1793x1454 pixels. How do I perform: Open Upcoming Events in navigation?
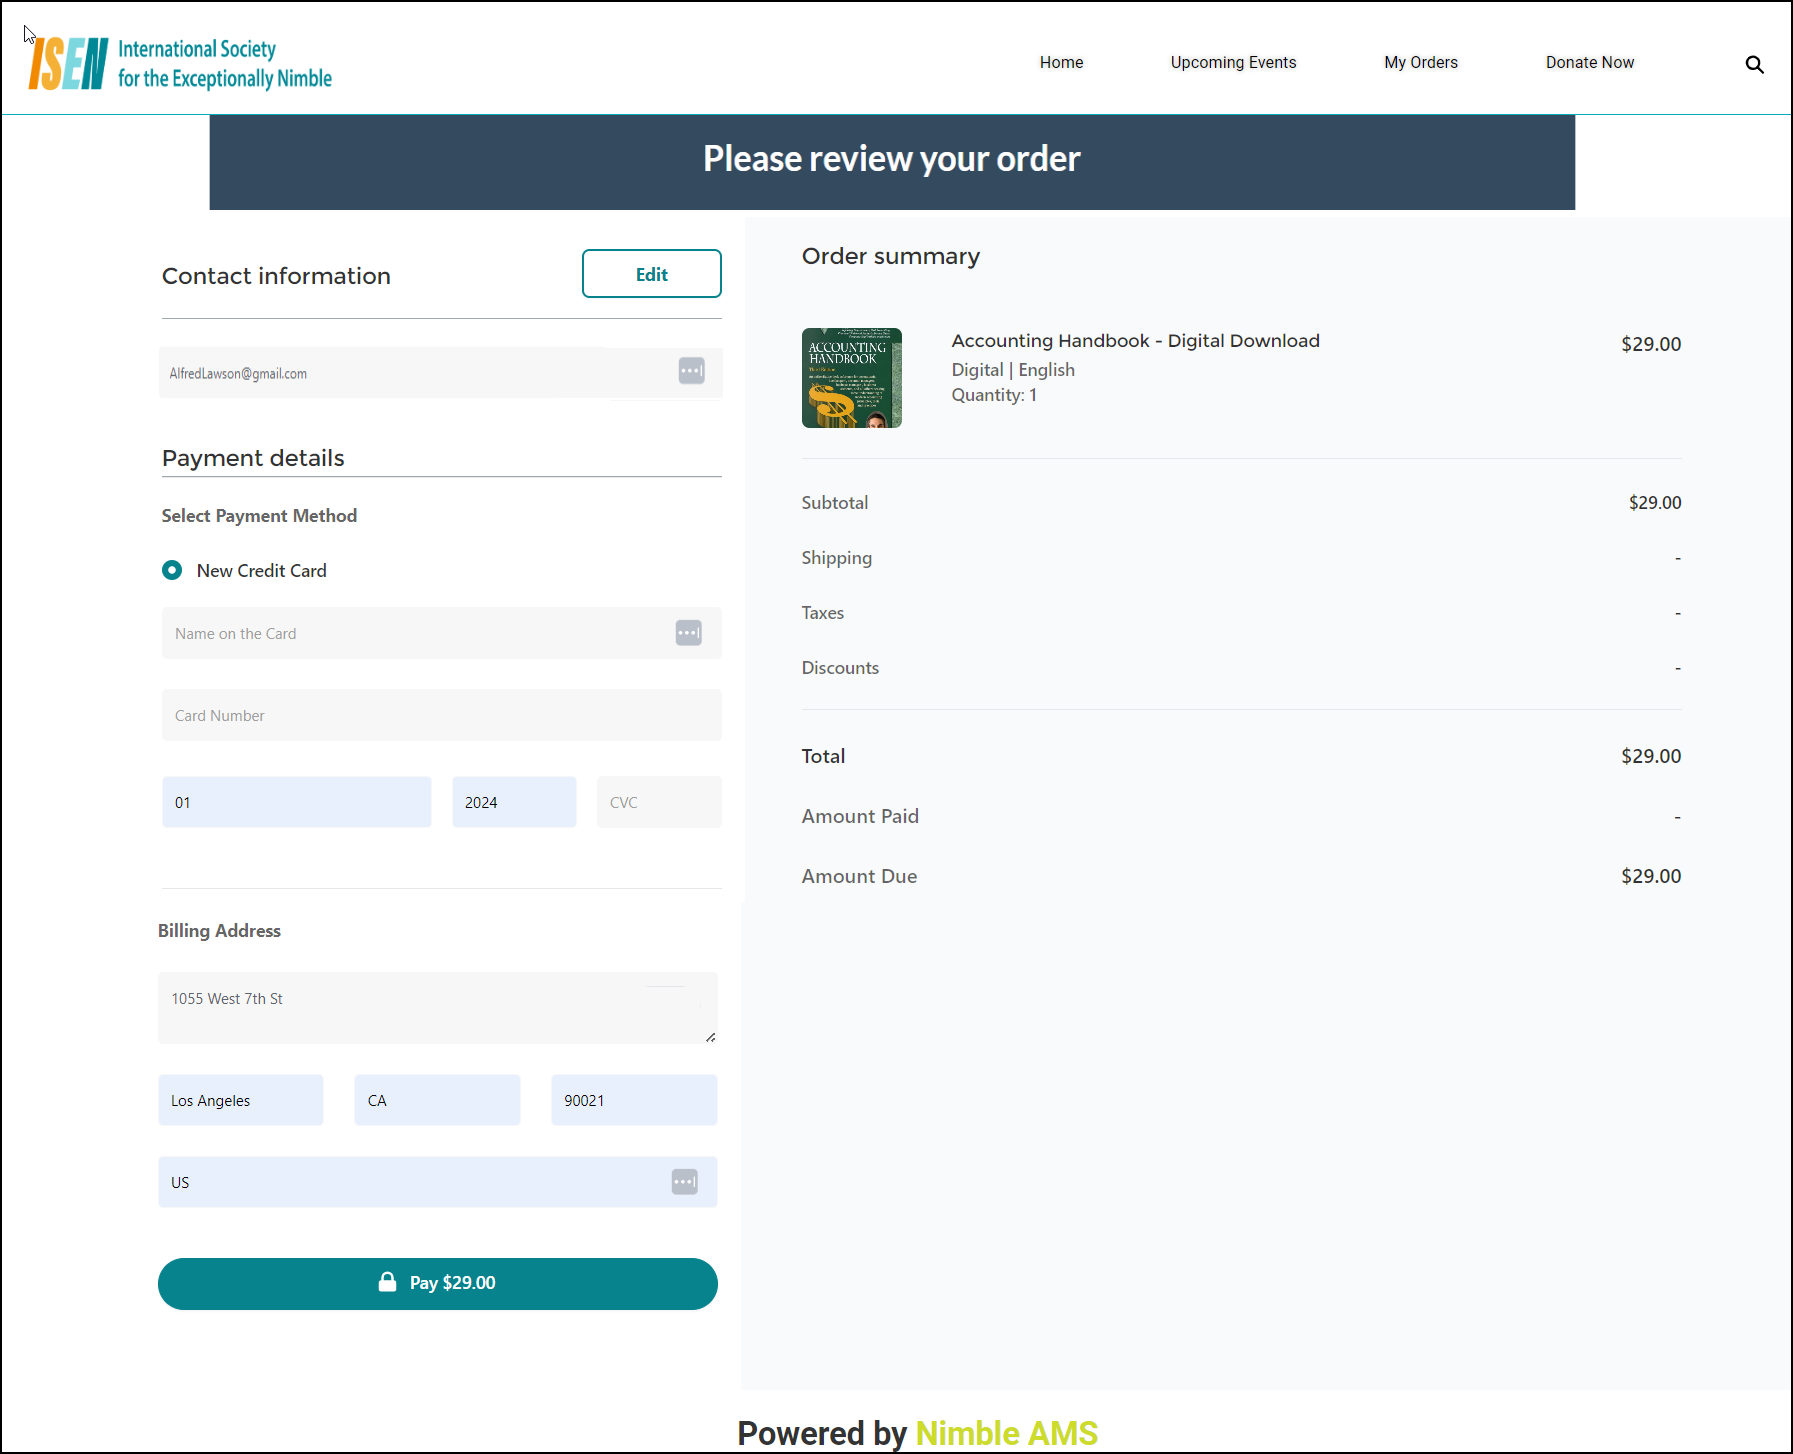click(x=1233, y=62)
